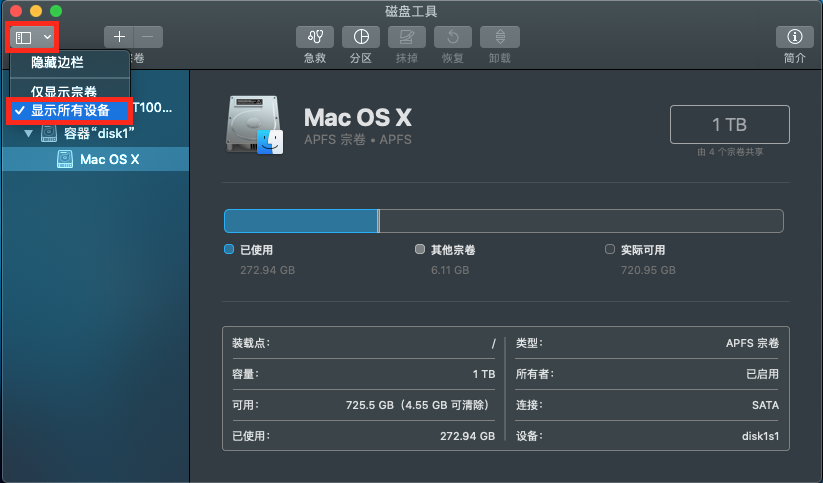Select the Mac OS X volume in sidebar
Screen dimensions: 823x483
coord(109,159)
